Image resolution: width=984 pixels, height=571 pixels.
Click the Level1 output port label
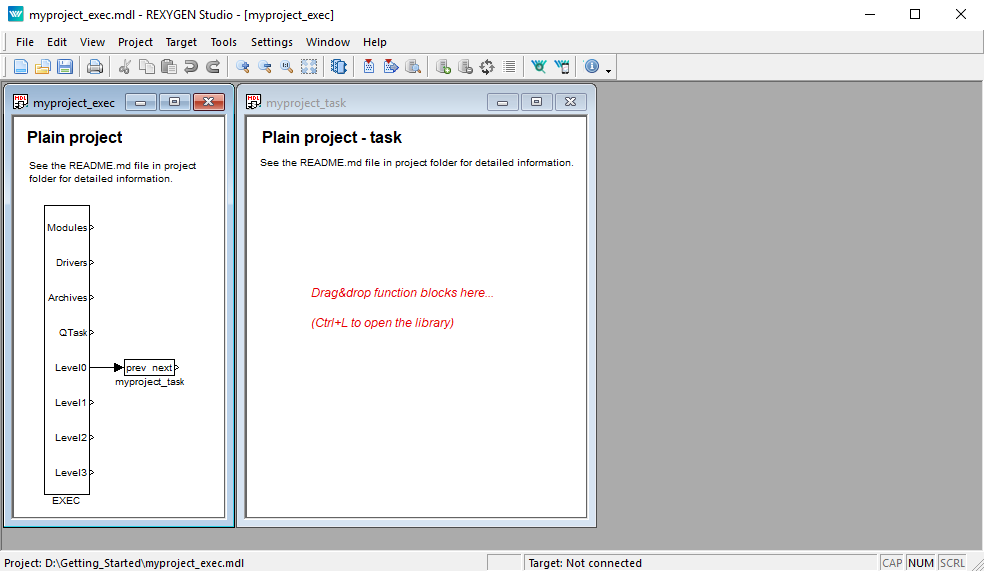[x=71, y=403]
